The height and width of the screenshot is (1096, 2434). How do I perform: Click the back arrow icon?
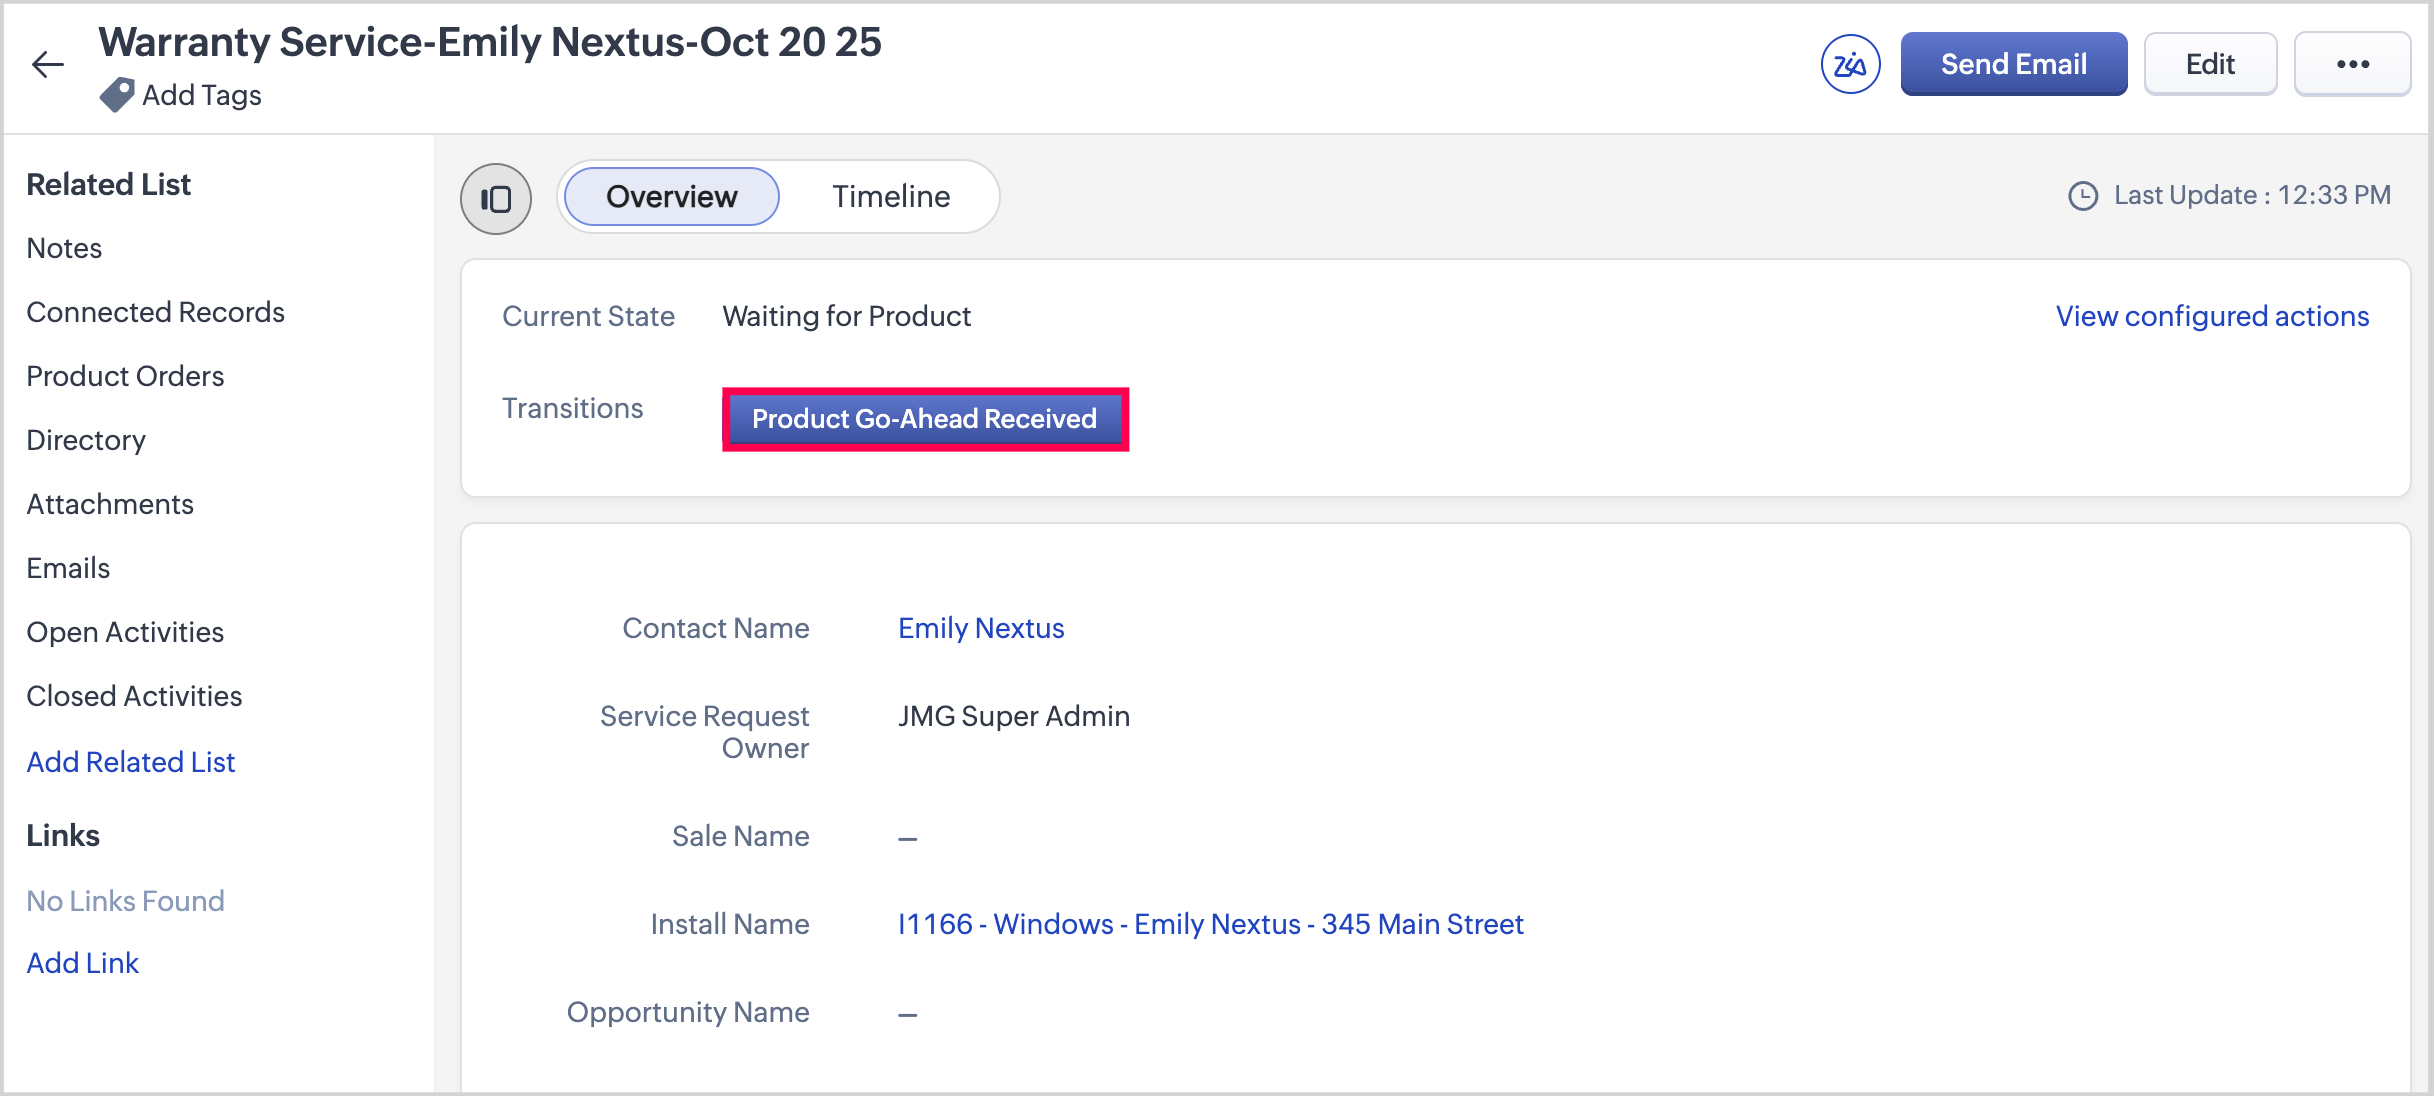47,65
